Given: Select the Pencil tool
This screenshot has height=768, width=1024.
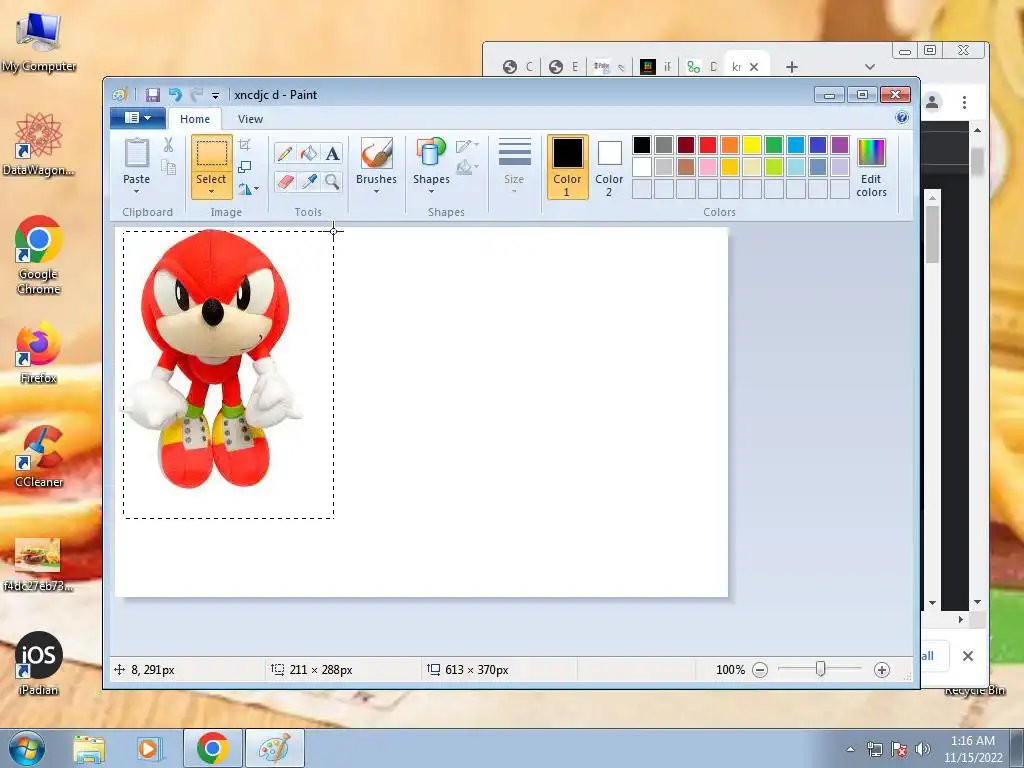Looking at the screenshot, I should click(x=285, y=153).
